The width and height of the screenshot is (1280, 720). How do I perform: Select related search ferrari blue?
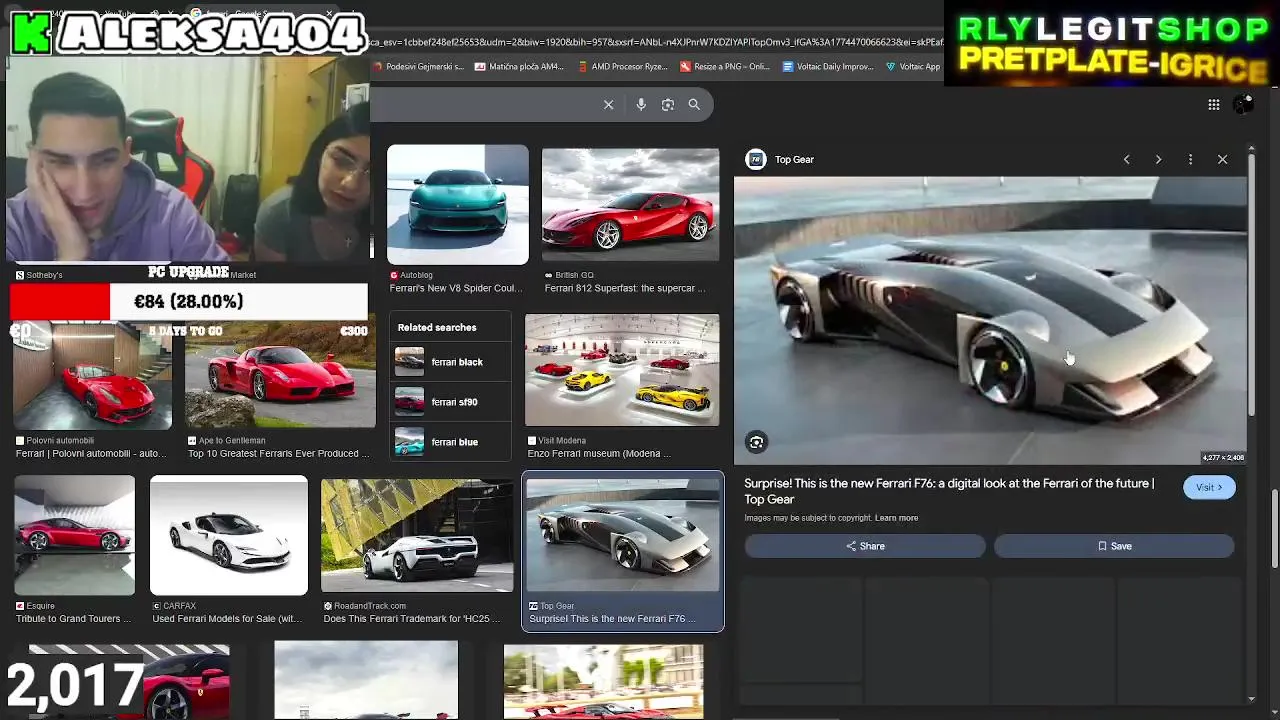click(x=450, y=442)
